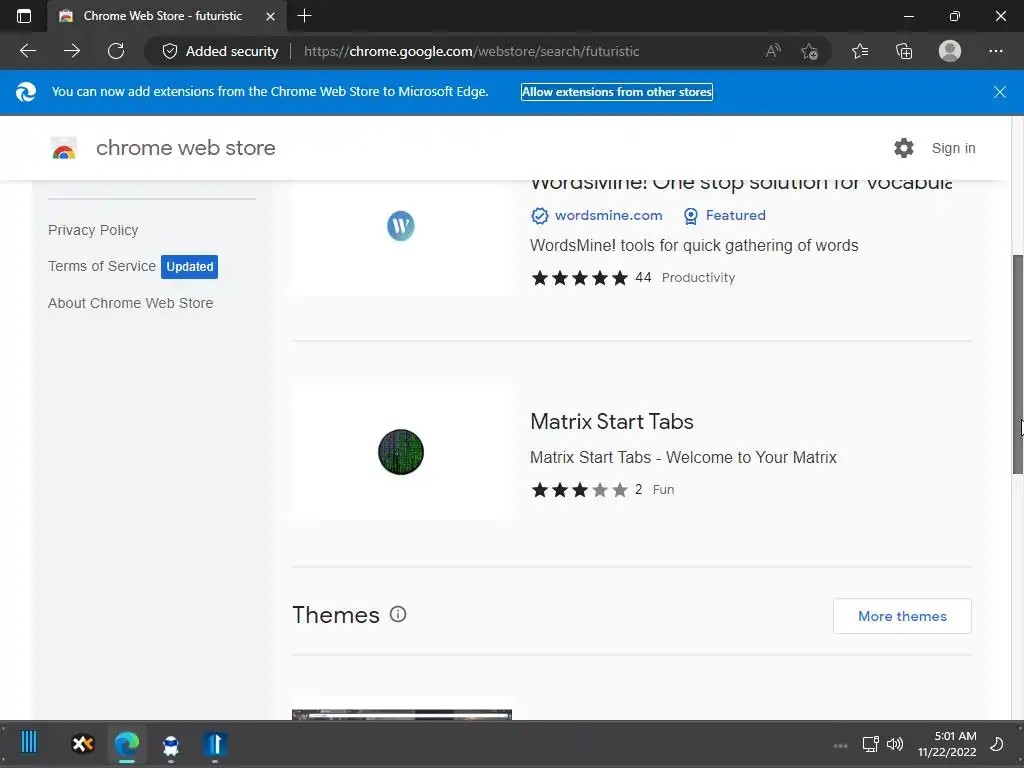The width and height of the screenshot is (1024, 768).
Task: Show info about Themes section
Action: click(x=398, y=615)
